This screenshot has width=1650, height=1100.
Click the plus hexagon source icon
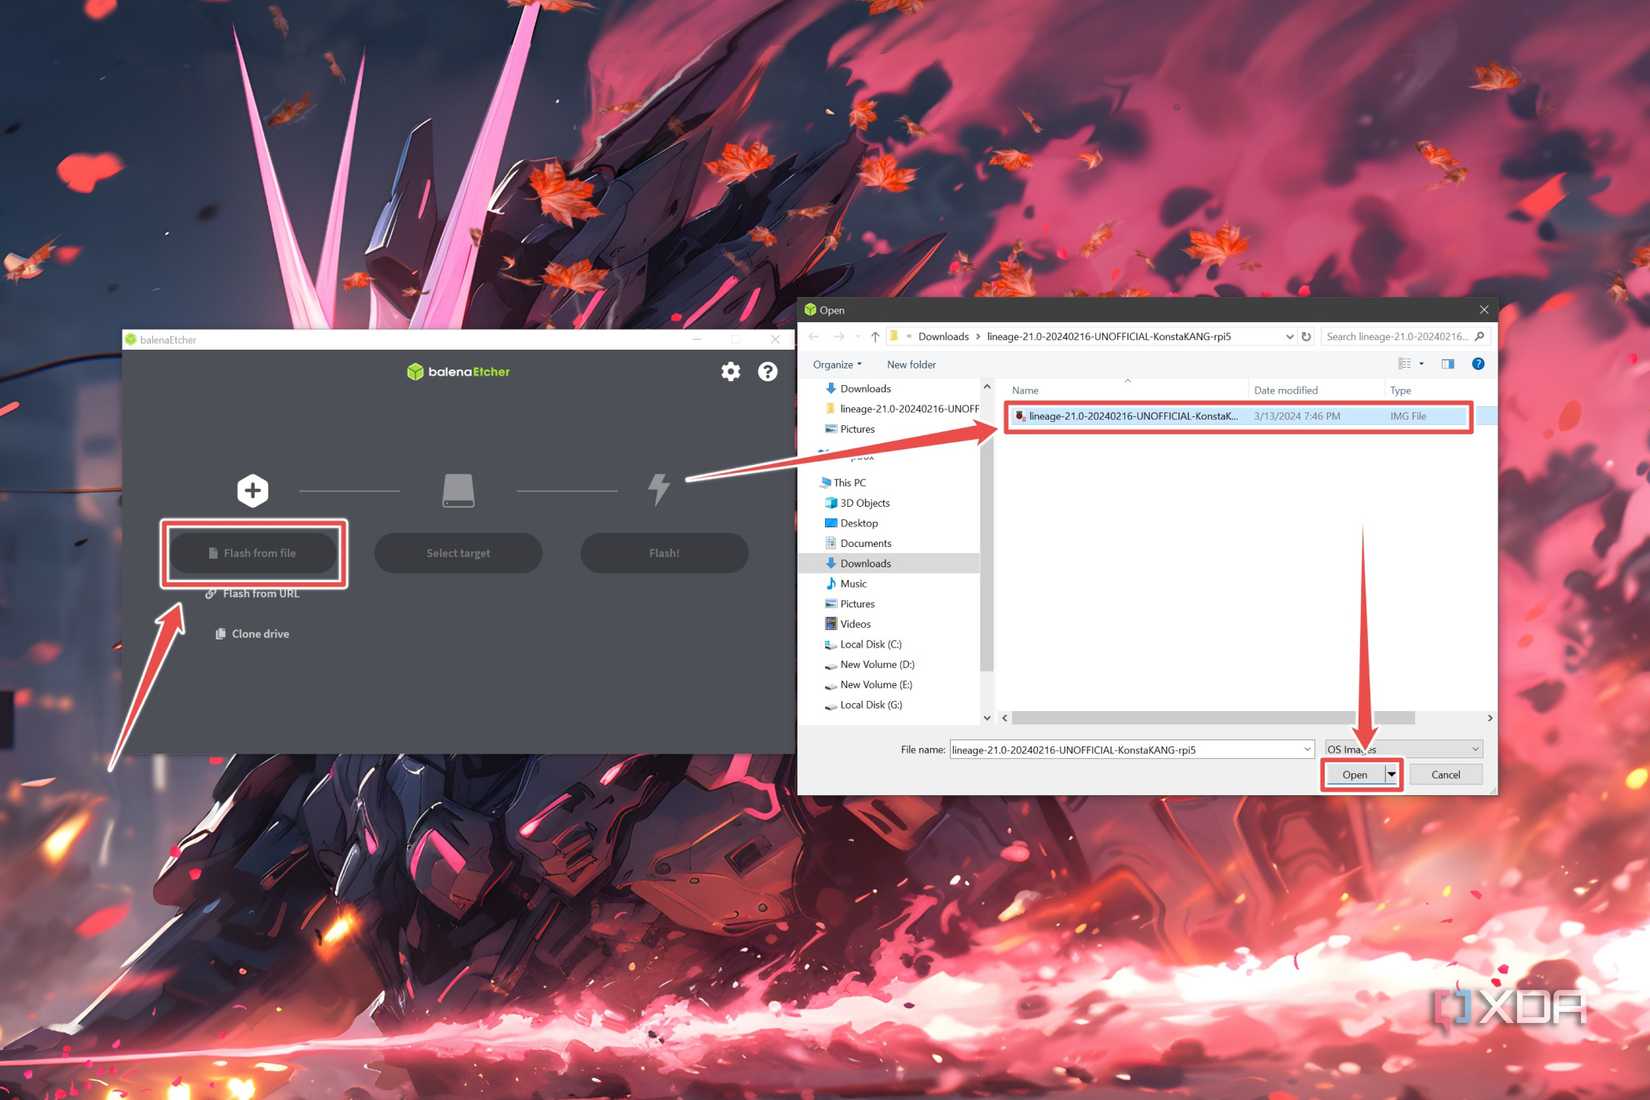[253, 490]
